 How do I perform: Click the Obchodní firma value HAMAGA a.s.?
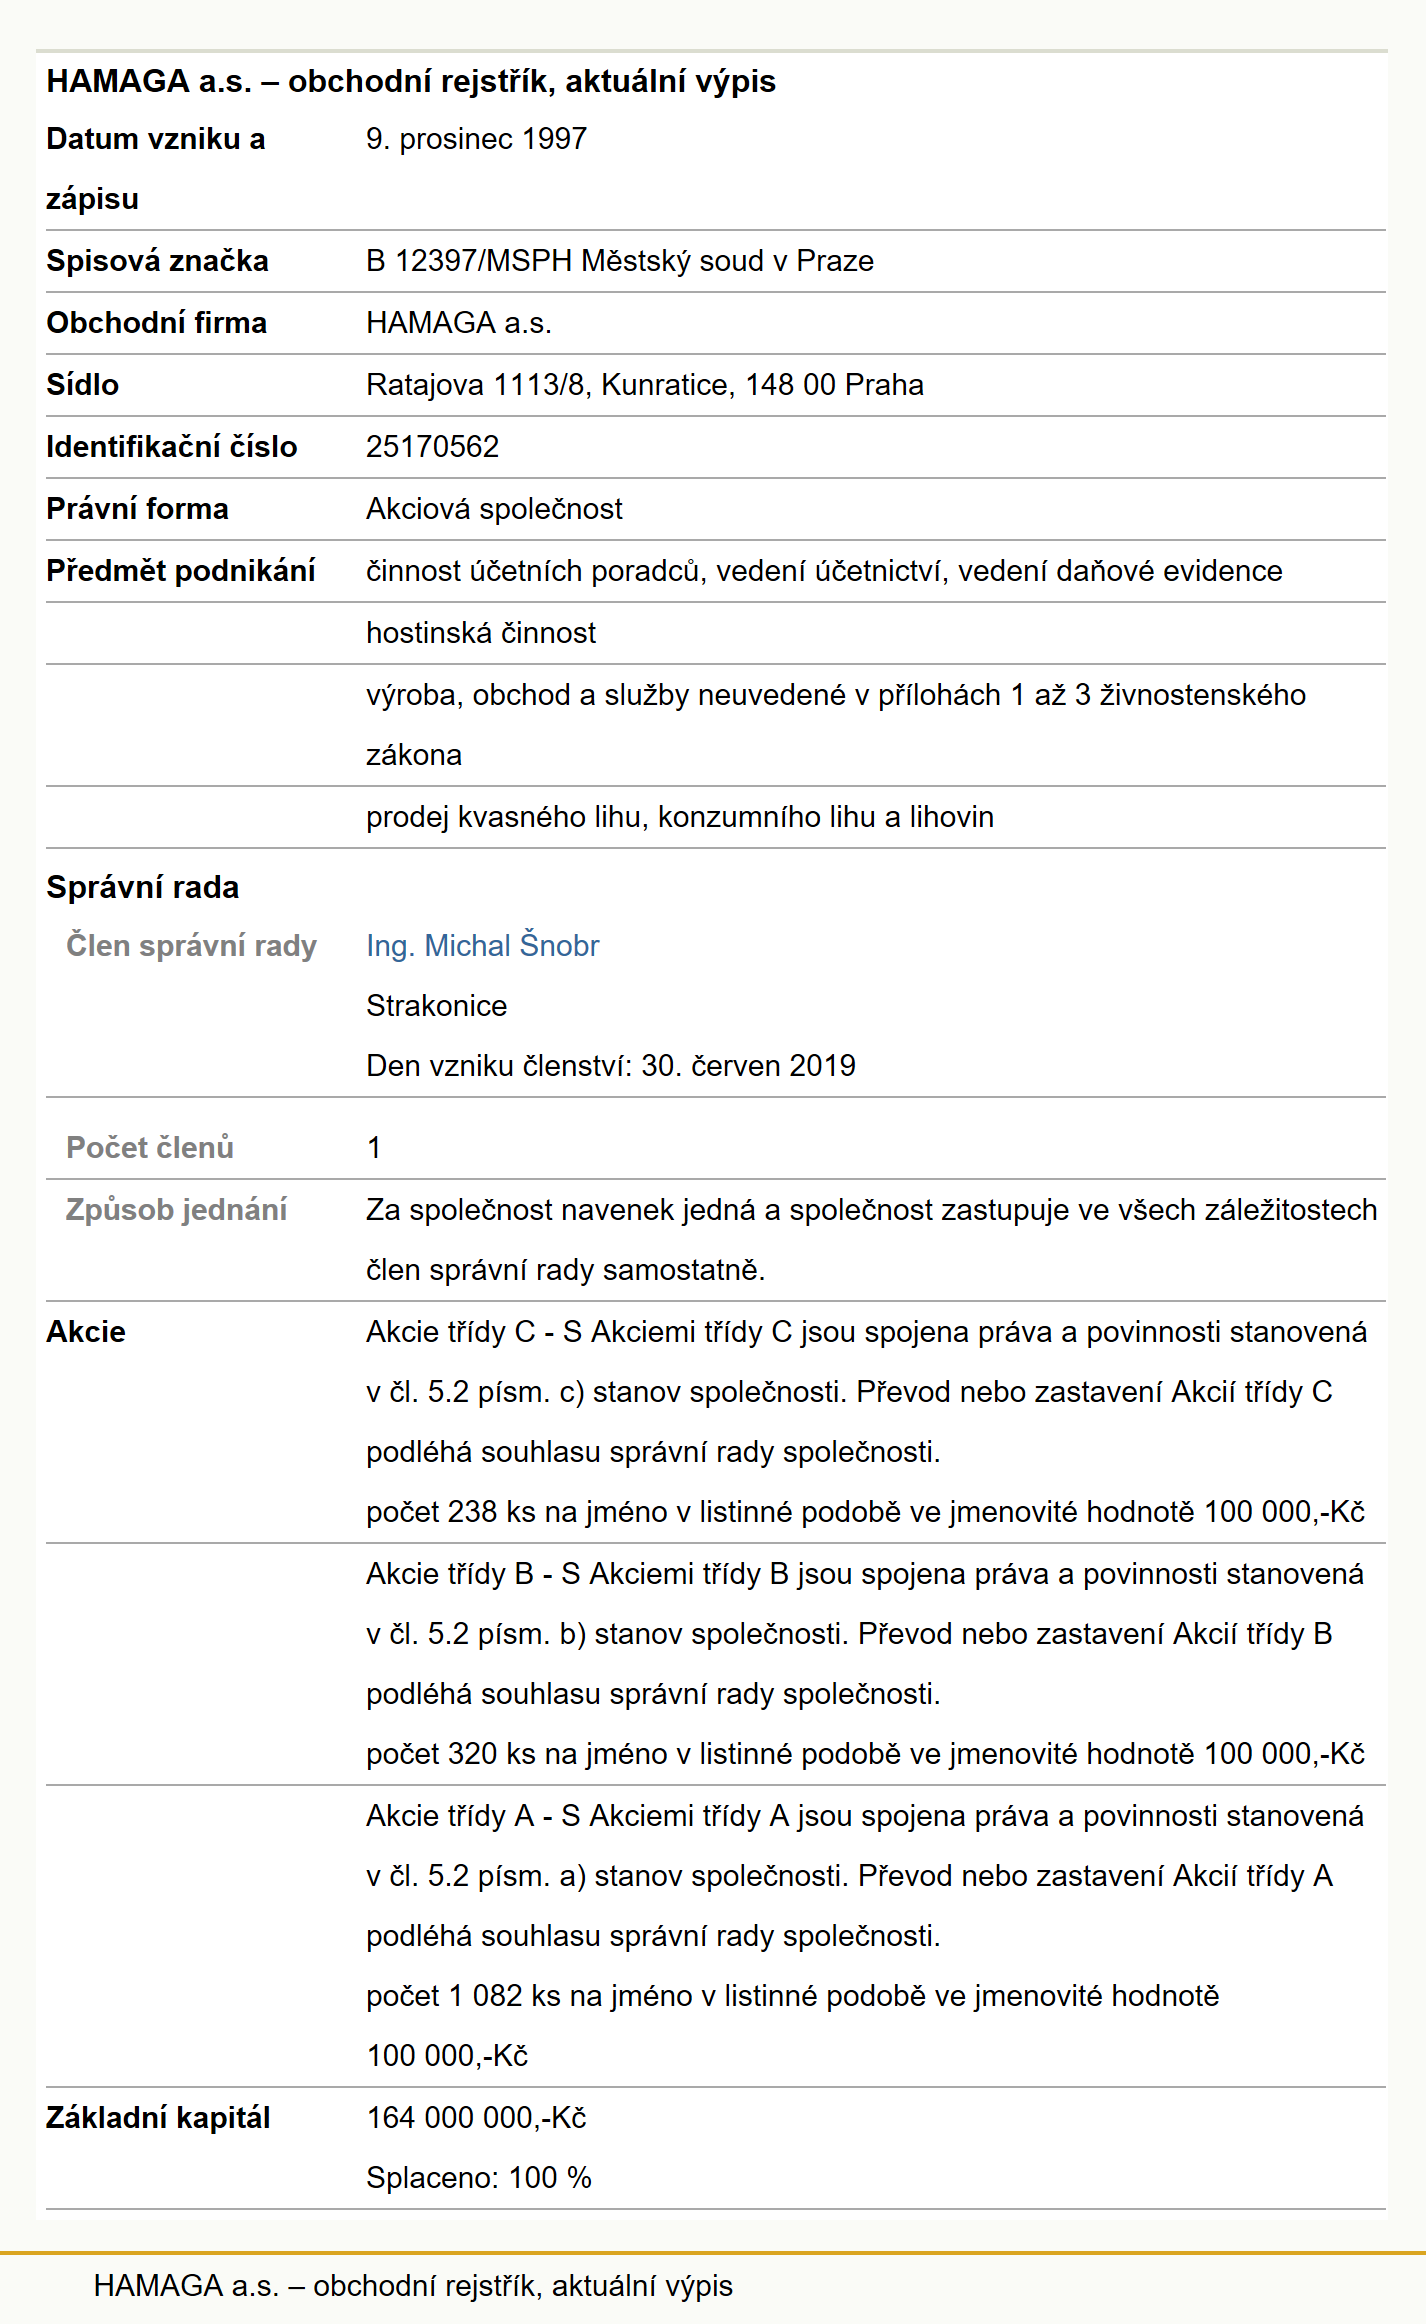coord(459,323)
